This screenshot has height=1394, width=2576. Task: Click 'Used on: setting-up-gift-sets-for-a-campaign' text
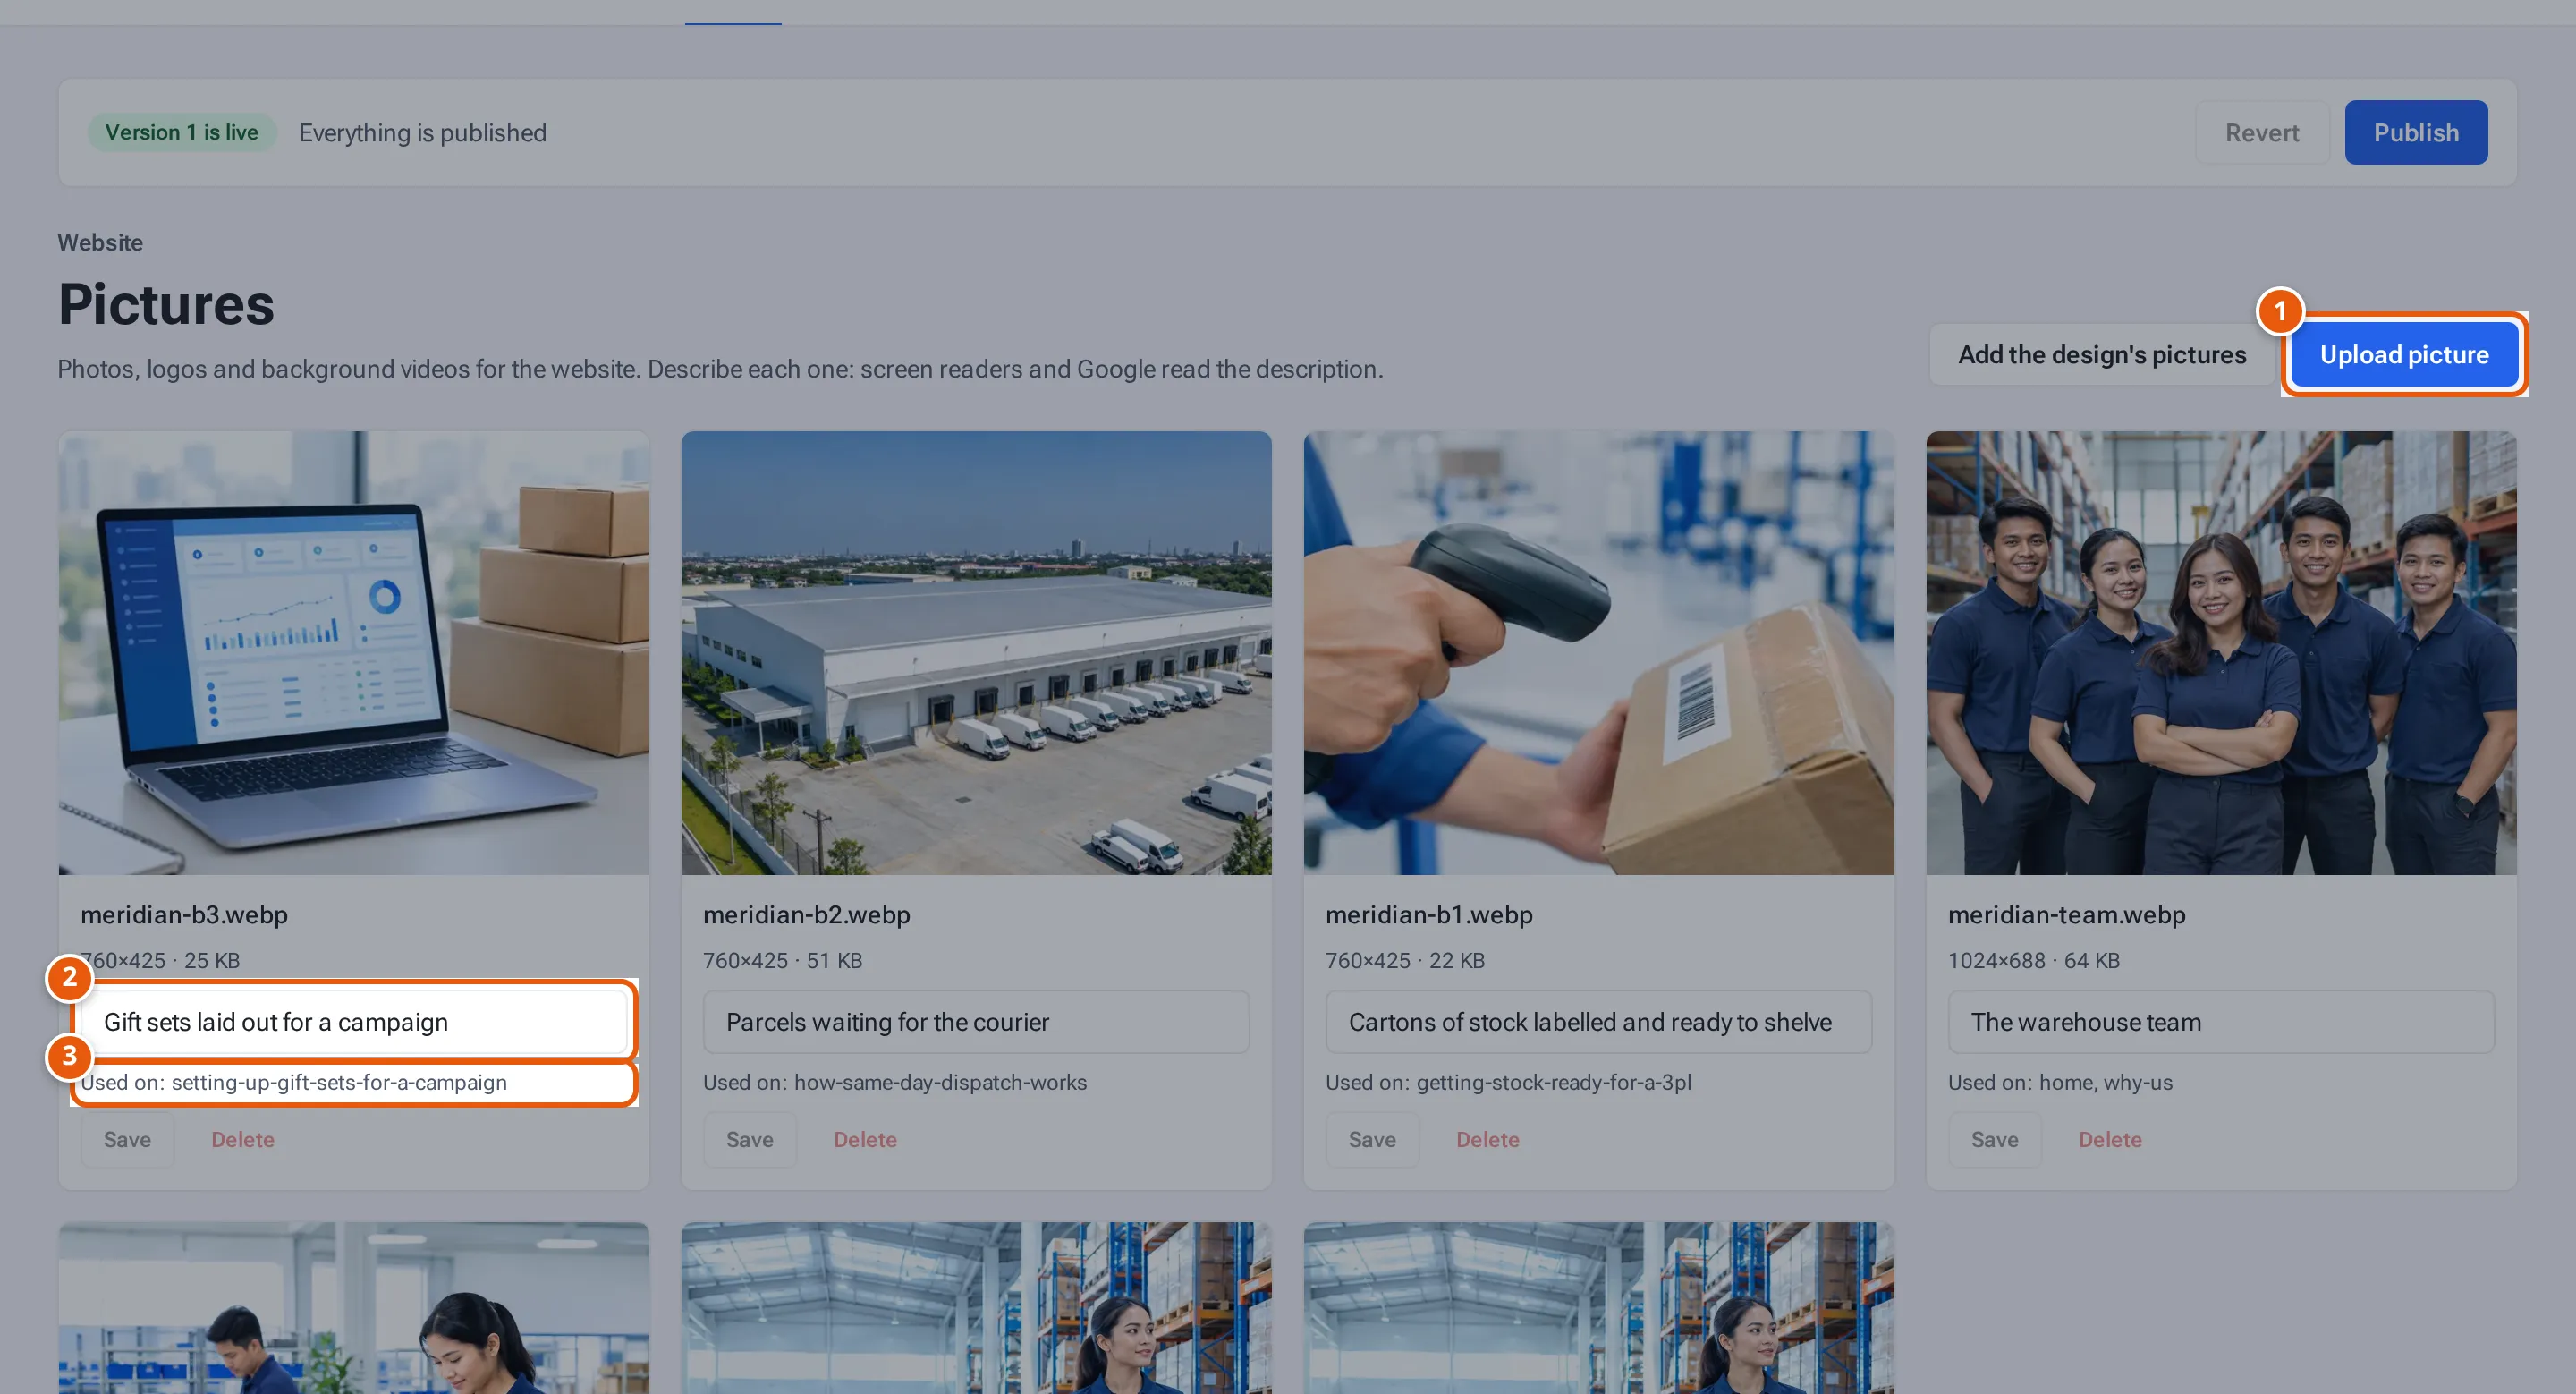[294, 1082]
